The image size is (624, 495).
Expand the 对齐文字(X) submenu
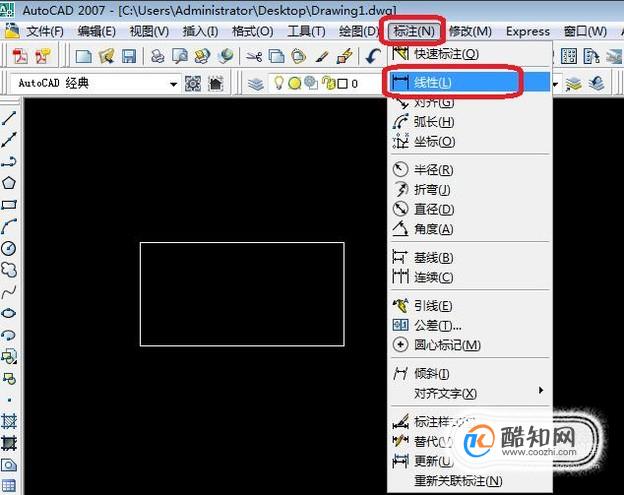point(470,393)
